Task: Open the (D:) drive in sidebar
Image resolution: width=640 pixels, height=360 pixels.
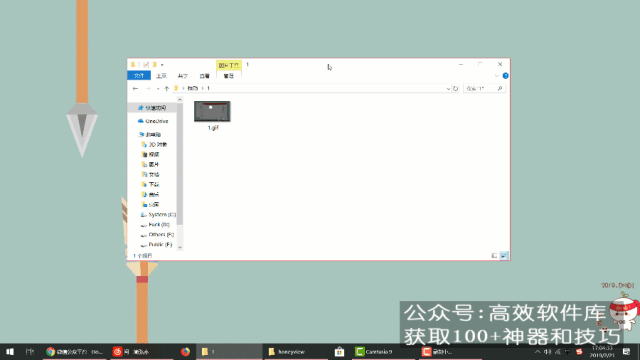Action: coord(155,225)
